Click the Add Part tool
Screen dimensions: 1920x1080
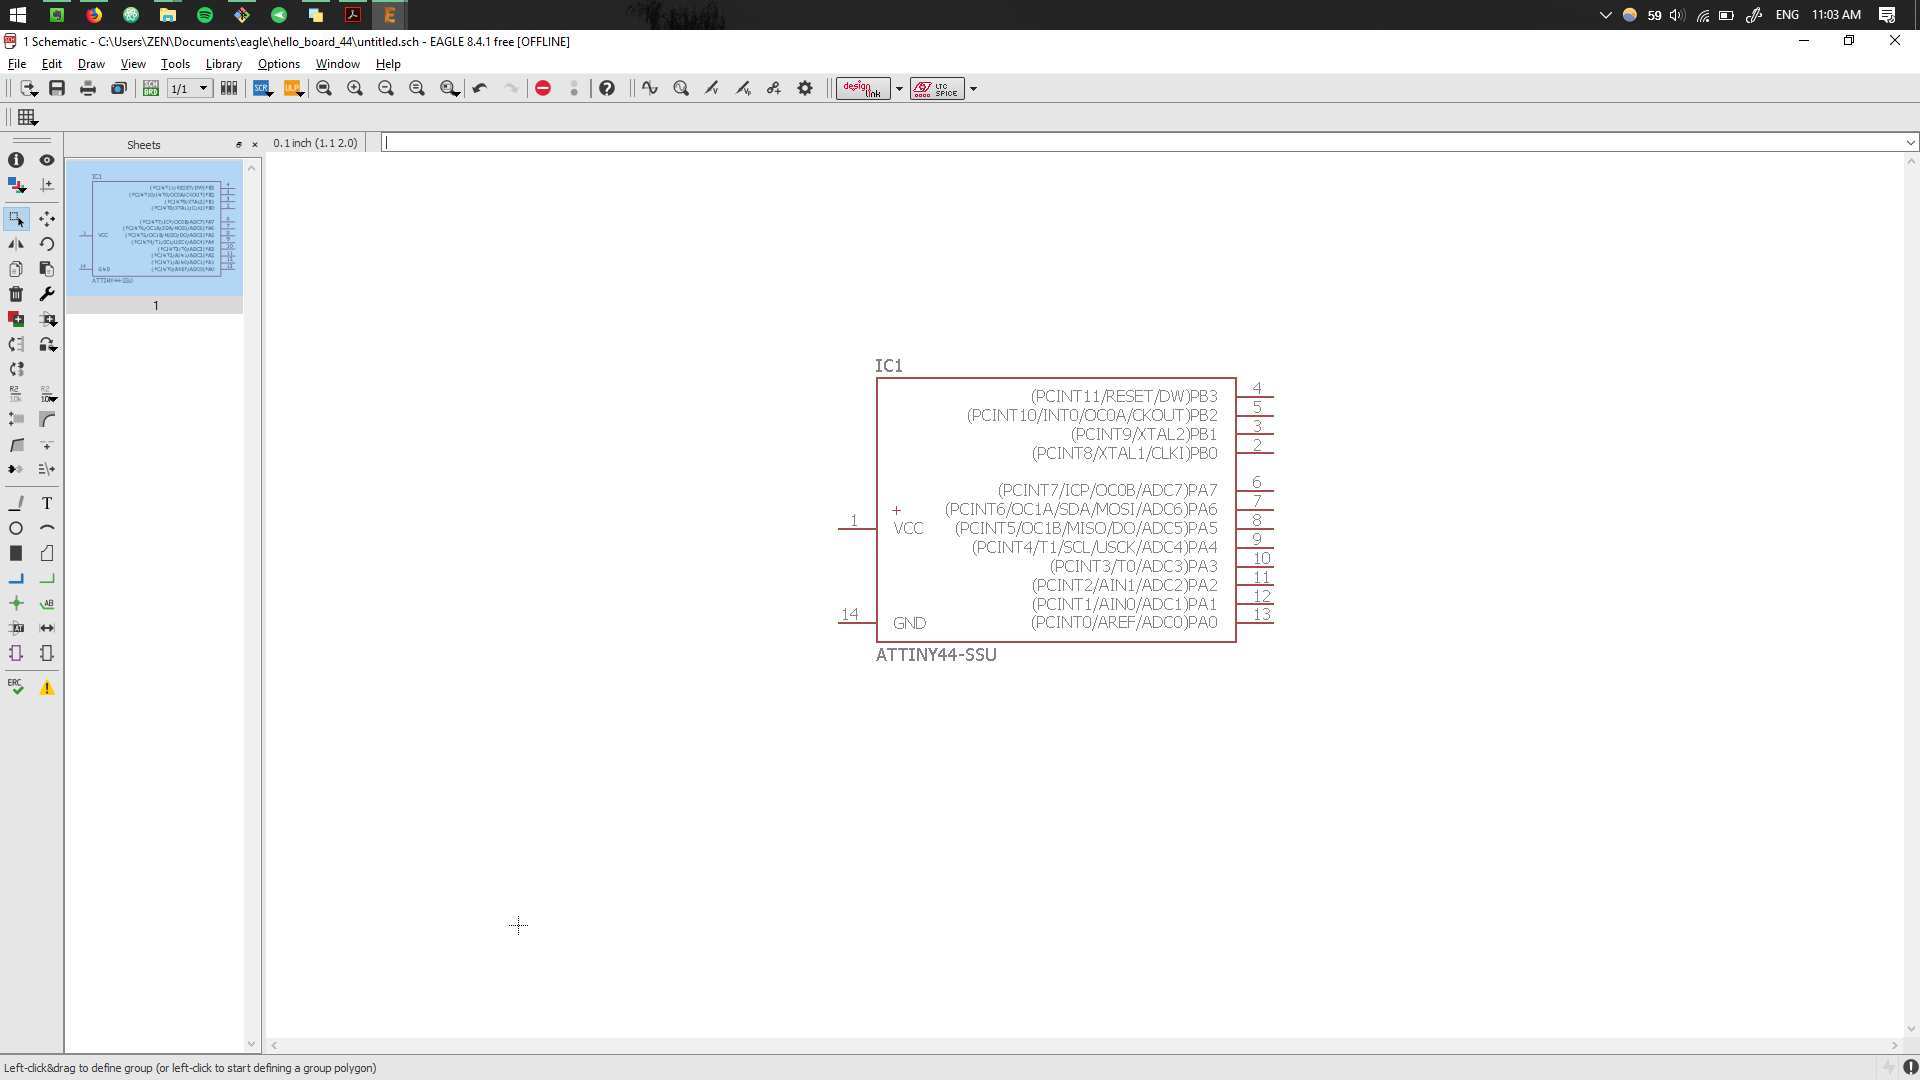pos(16,319)
